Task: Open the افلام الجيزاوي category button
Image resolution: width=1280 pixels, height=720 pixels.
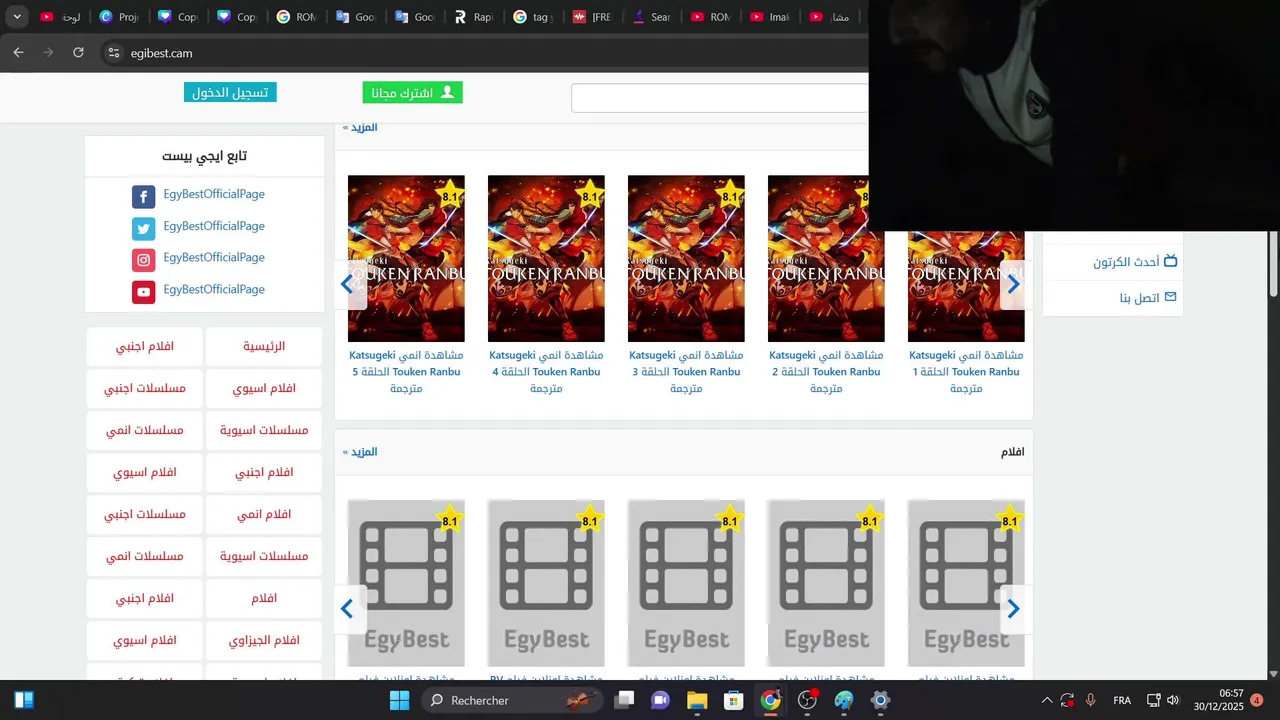Action: click(264, 640)
